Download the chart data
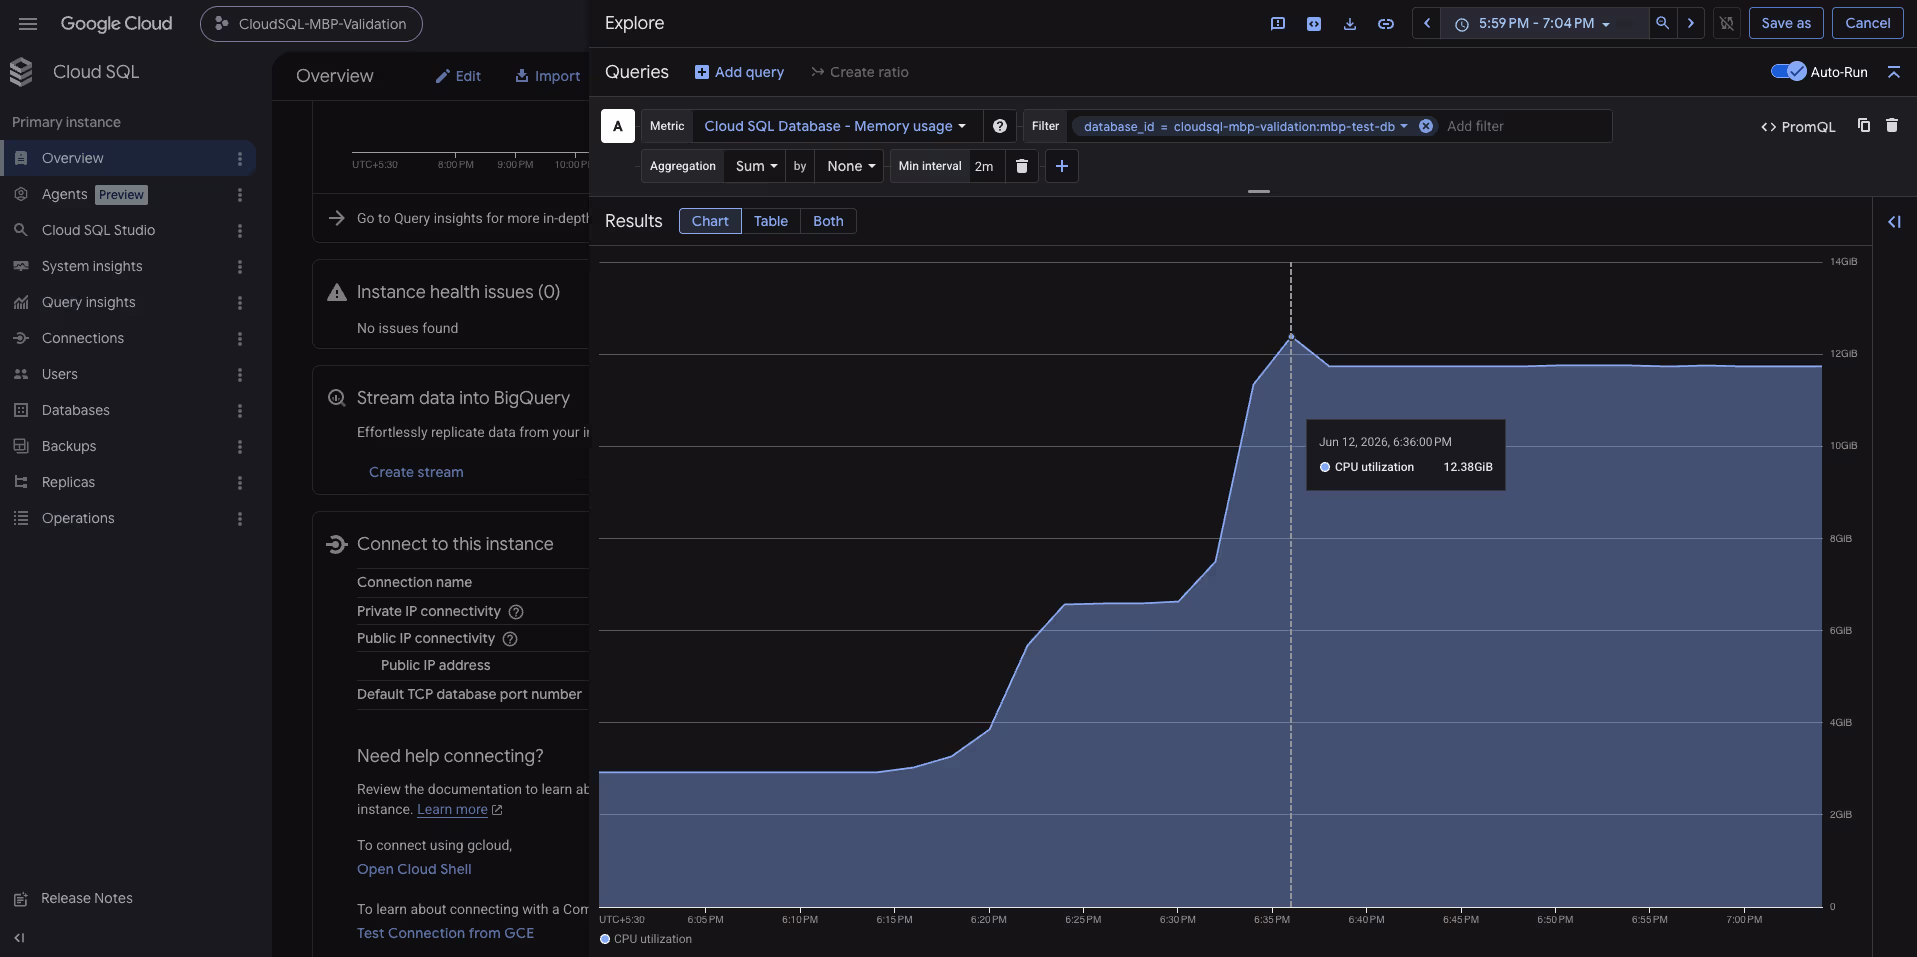Screen dimensions: 1917x957 tap(1350, 23)
